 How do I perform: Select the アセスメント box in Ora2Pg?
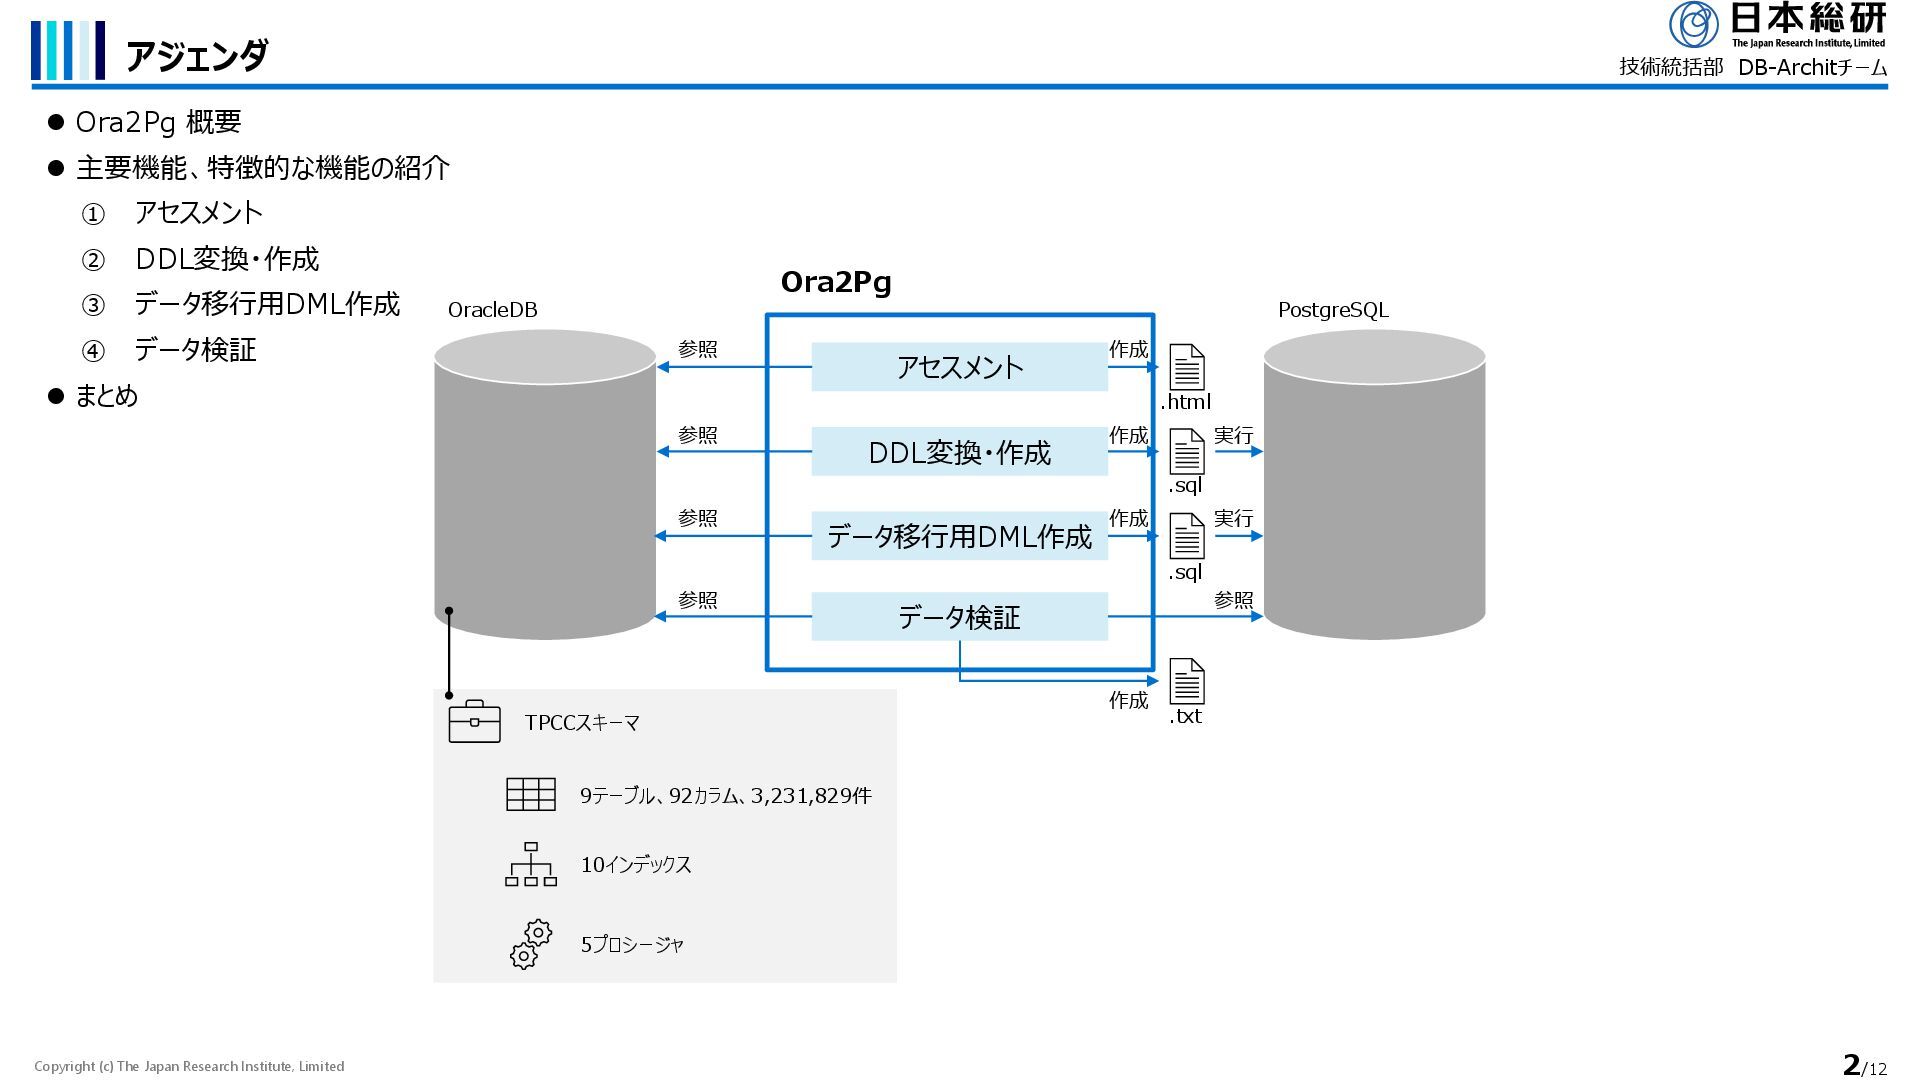[959, 367]
